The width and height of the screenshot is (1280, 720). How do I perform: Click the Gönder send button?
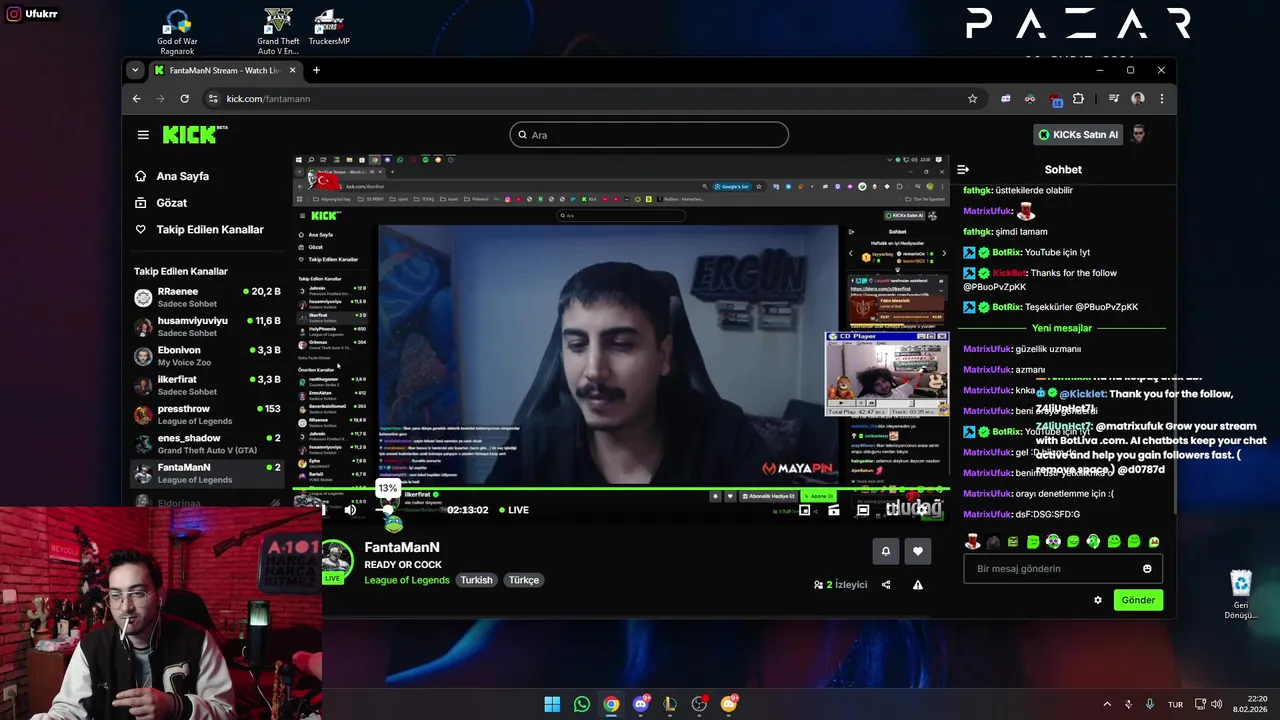pyautogui.click(x=1138, y=600)
